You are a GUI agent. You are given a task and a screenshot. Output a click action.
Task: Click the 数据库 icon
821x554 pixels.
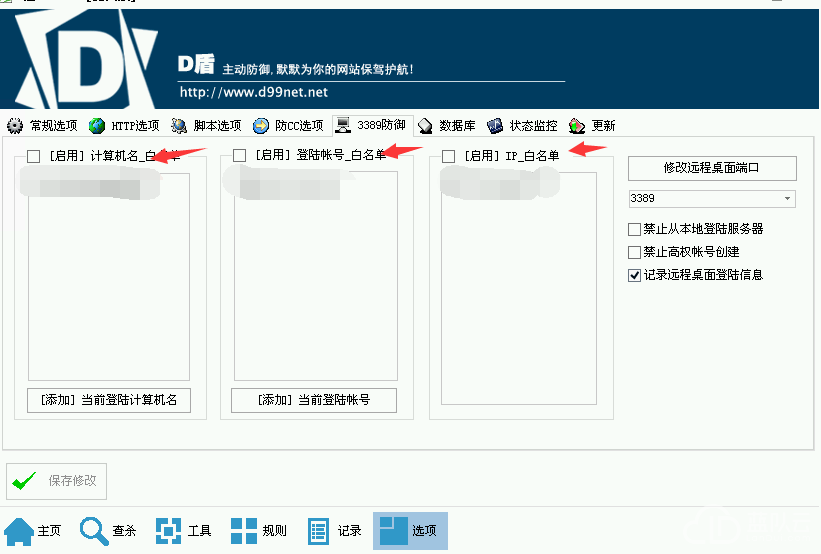pos(425,126)
